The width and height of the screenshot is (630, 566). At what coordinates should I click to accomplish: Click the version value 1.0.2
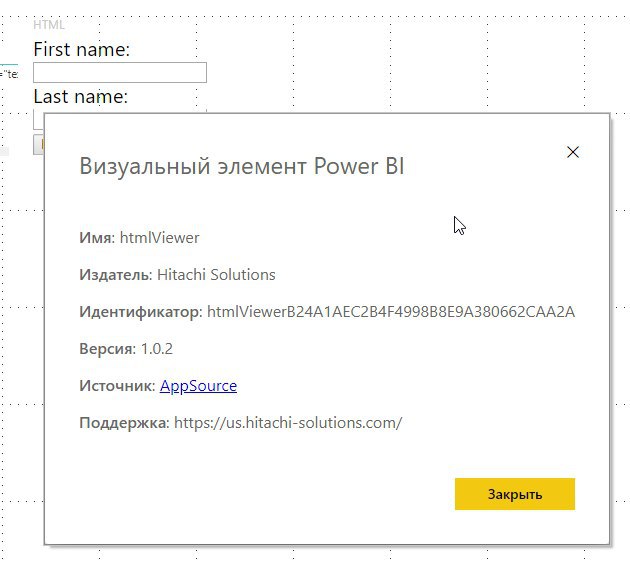point(157,349)
